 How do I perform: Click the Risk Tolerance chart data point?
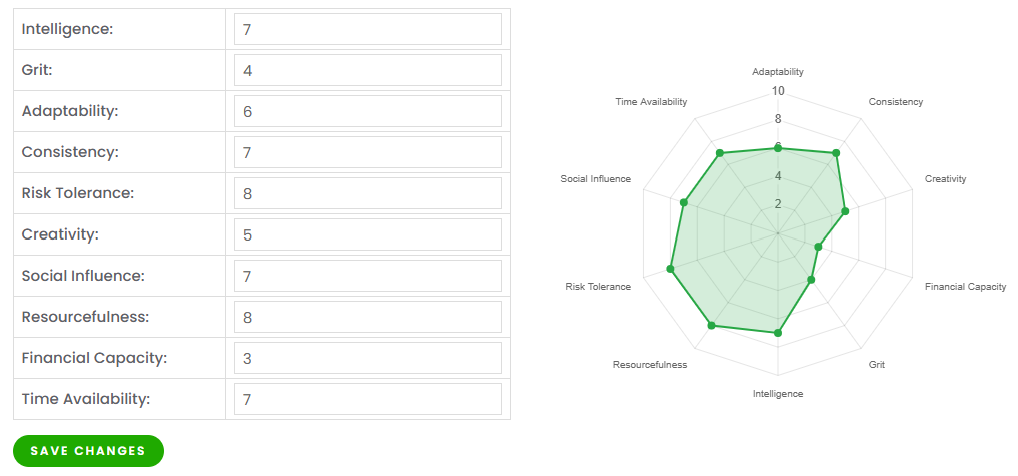(x=670, y=268)
